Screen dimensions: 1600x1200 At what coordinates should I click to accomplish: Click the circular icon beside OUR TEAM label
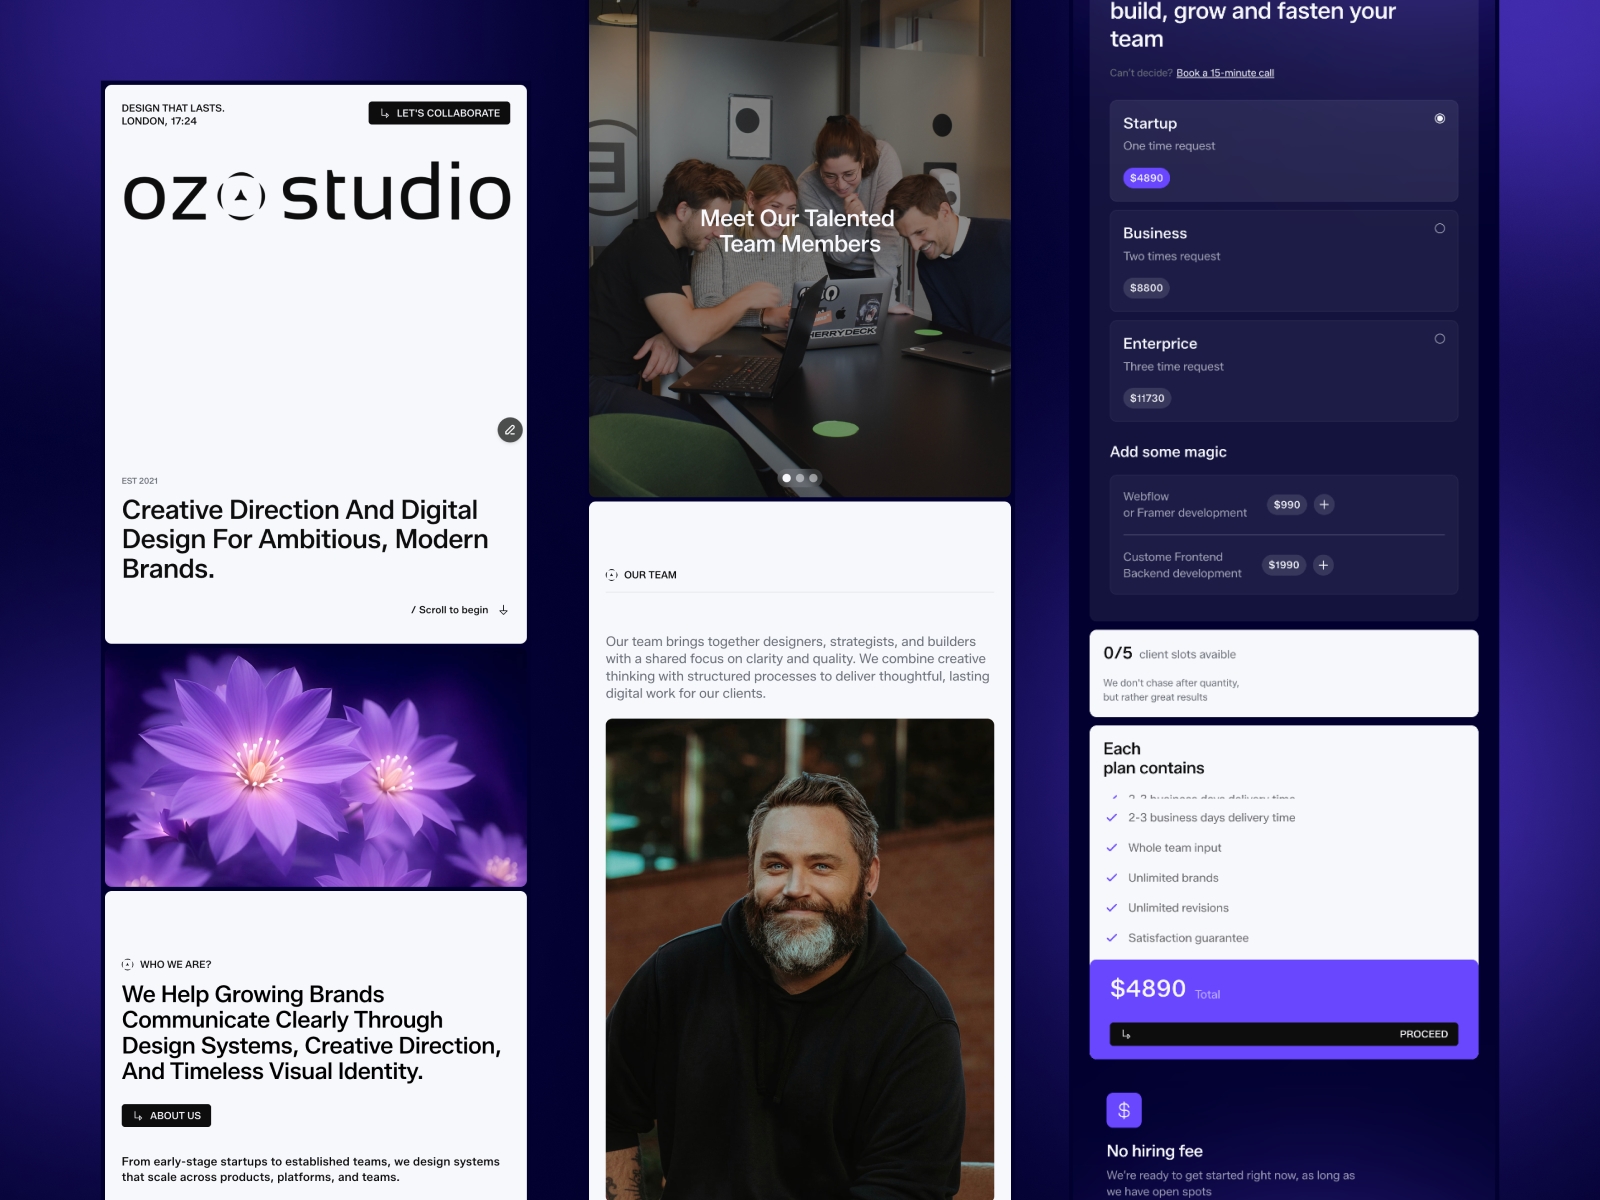pyautogui.click(x=612, y=575)
